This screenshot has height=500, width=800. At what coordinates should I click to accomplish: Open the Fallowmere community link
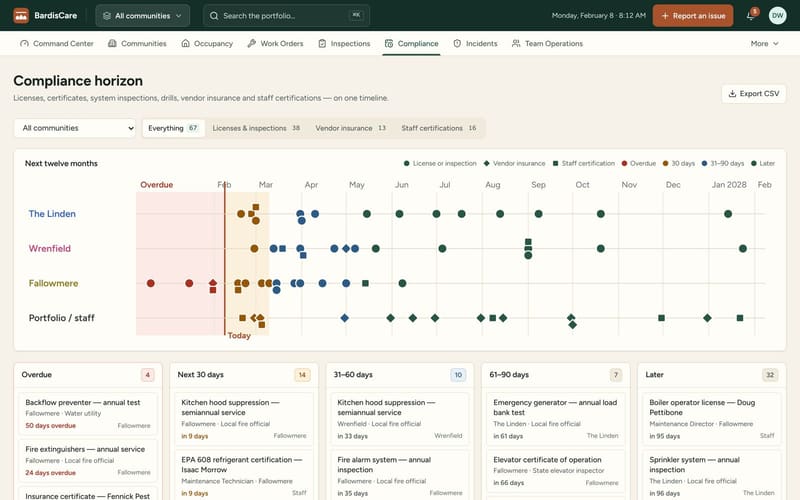click(54, 283)
